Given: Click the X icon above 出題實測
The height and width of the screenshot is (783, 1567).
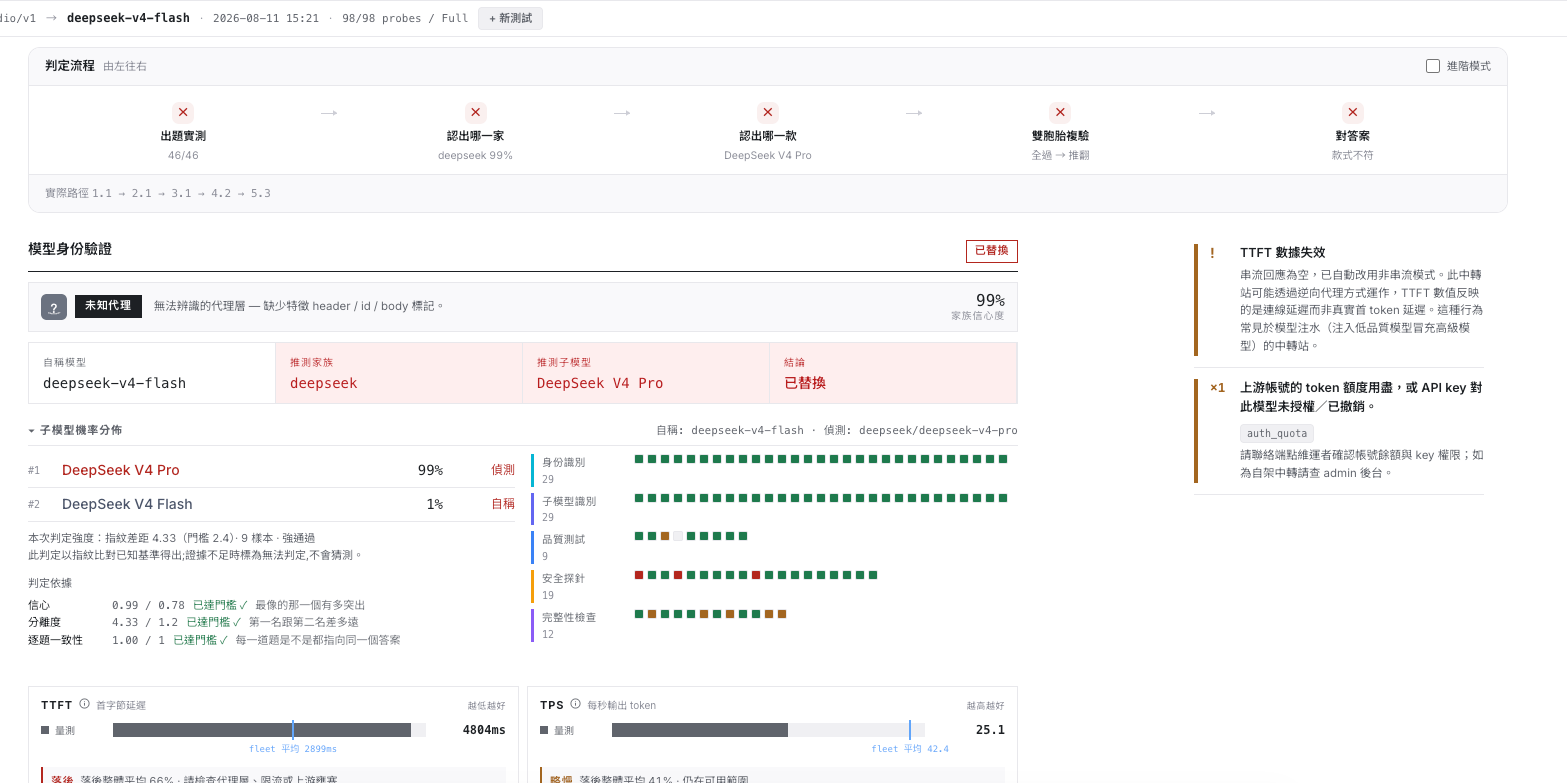Looking at the screenshot, I should pos(183,113).
